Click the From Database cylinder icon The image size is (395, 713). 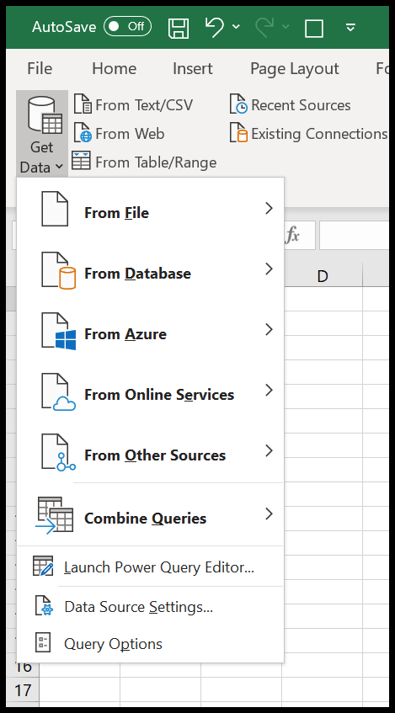click(x=59, y=271)
